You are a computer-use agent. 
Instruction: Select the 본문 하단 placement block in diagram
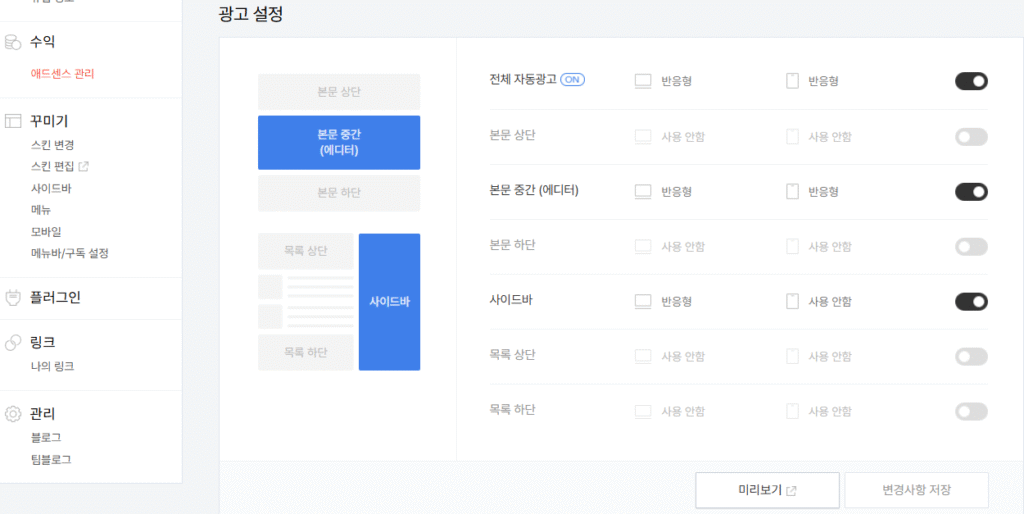tap(339, 193)
